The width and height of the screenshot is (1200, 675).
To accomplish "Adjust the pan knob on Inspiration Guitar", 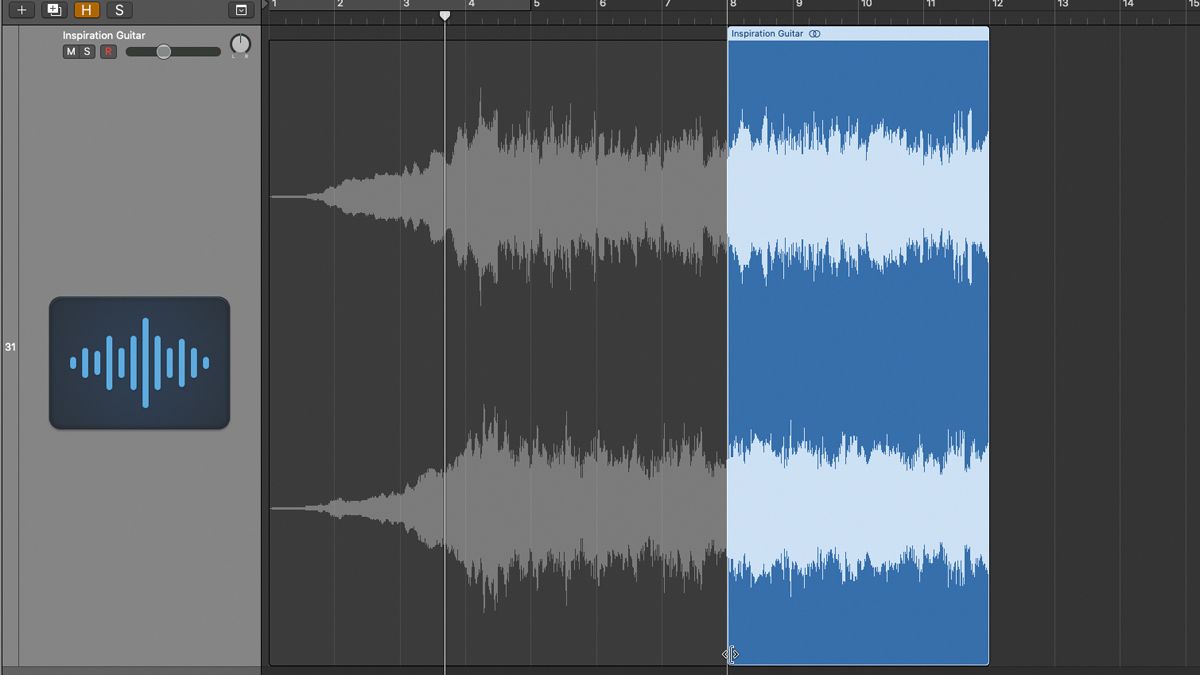I will 240,45.
